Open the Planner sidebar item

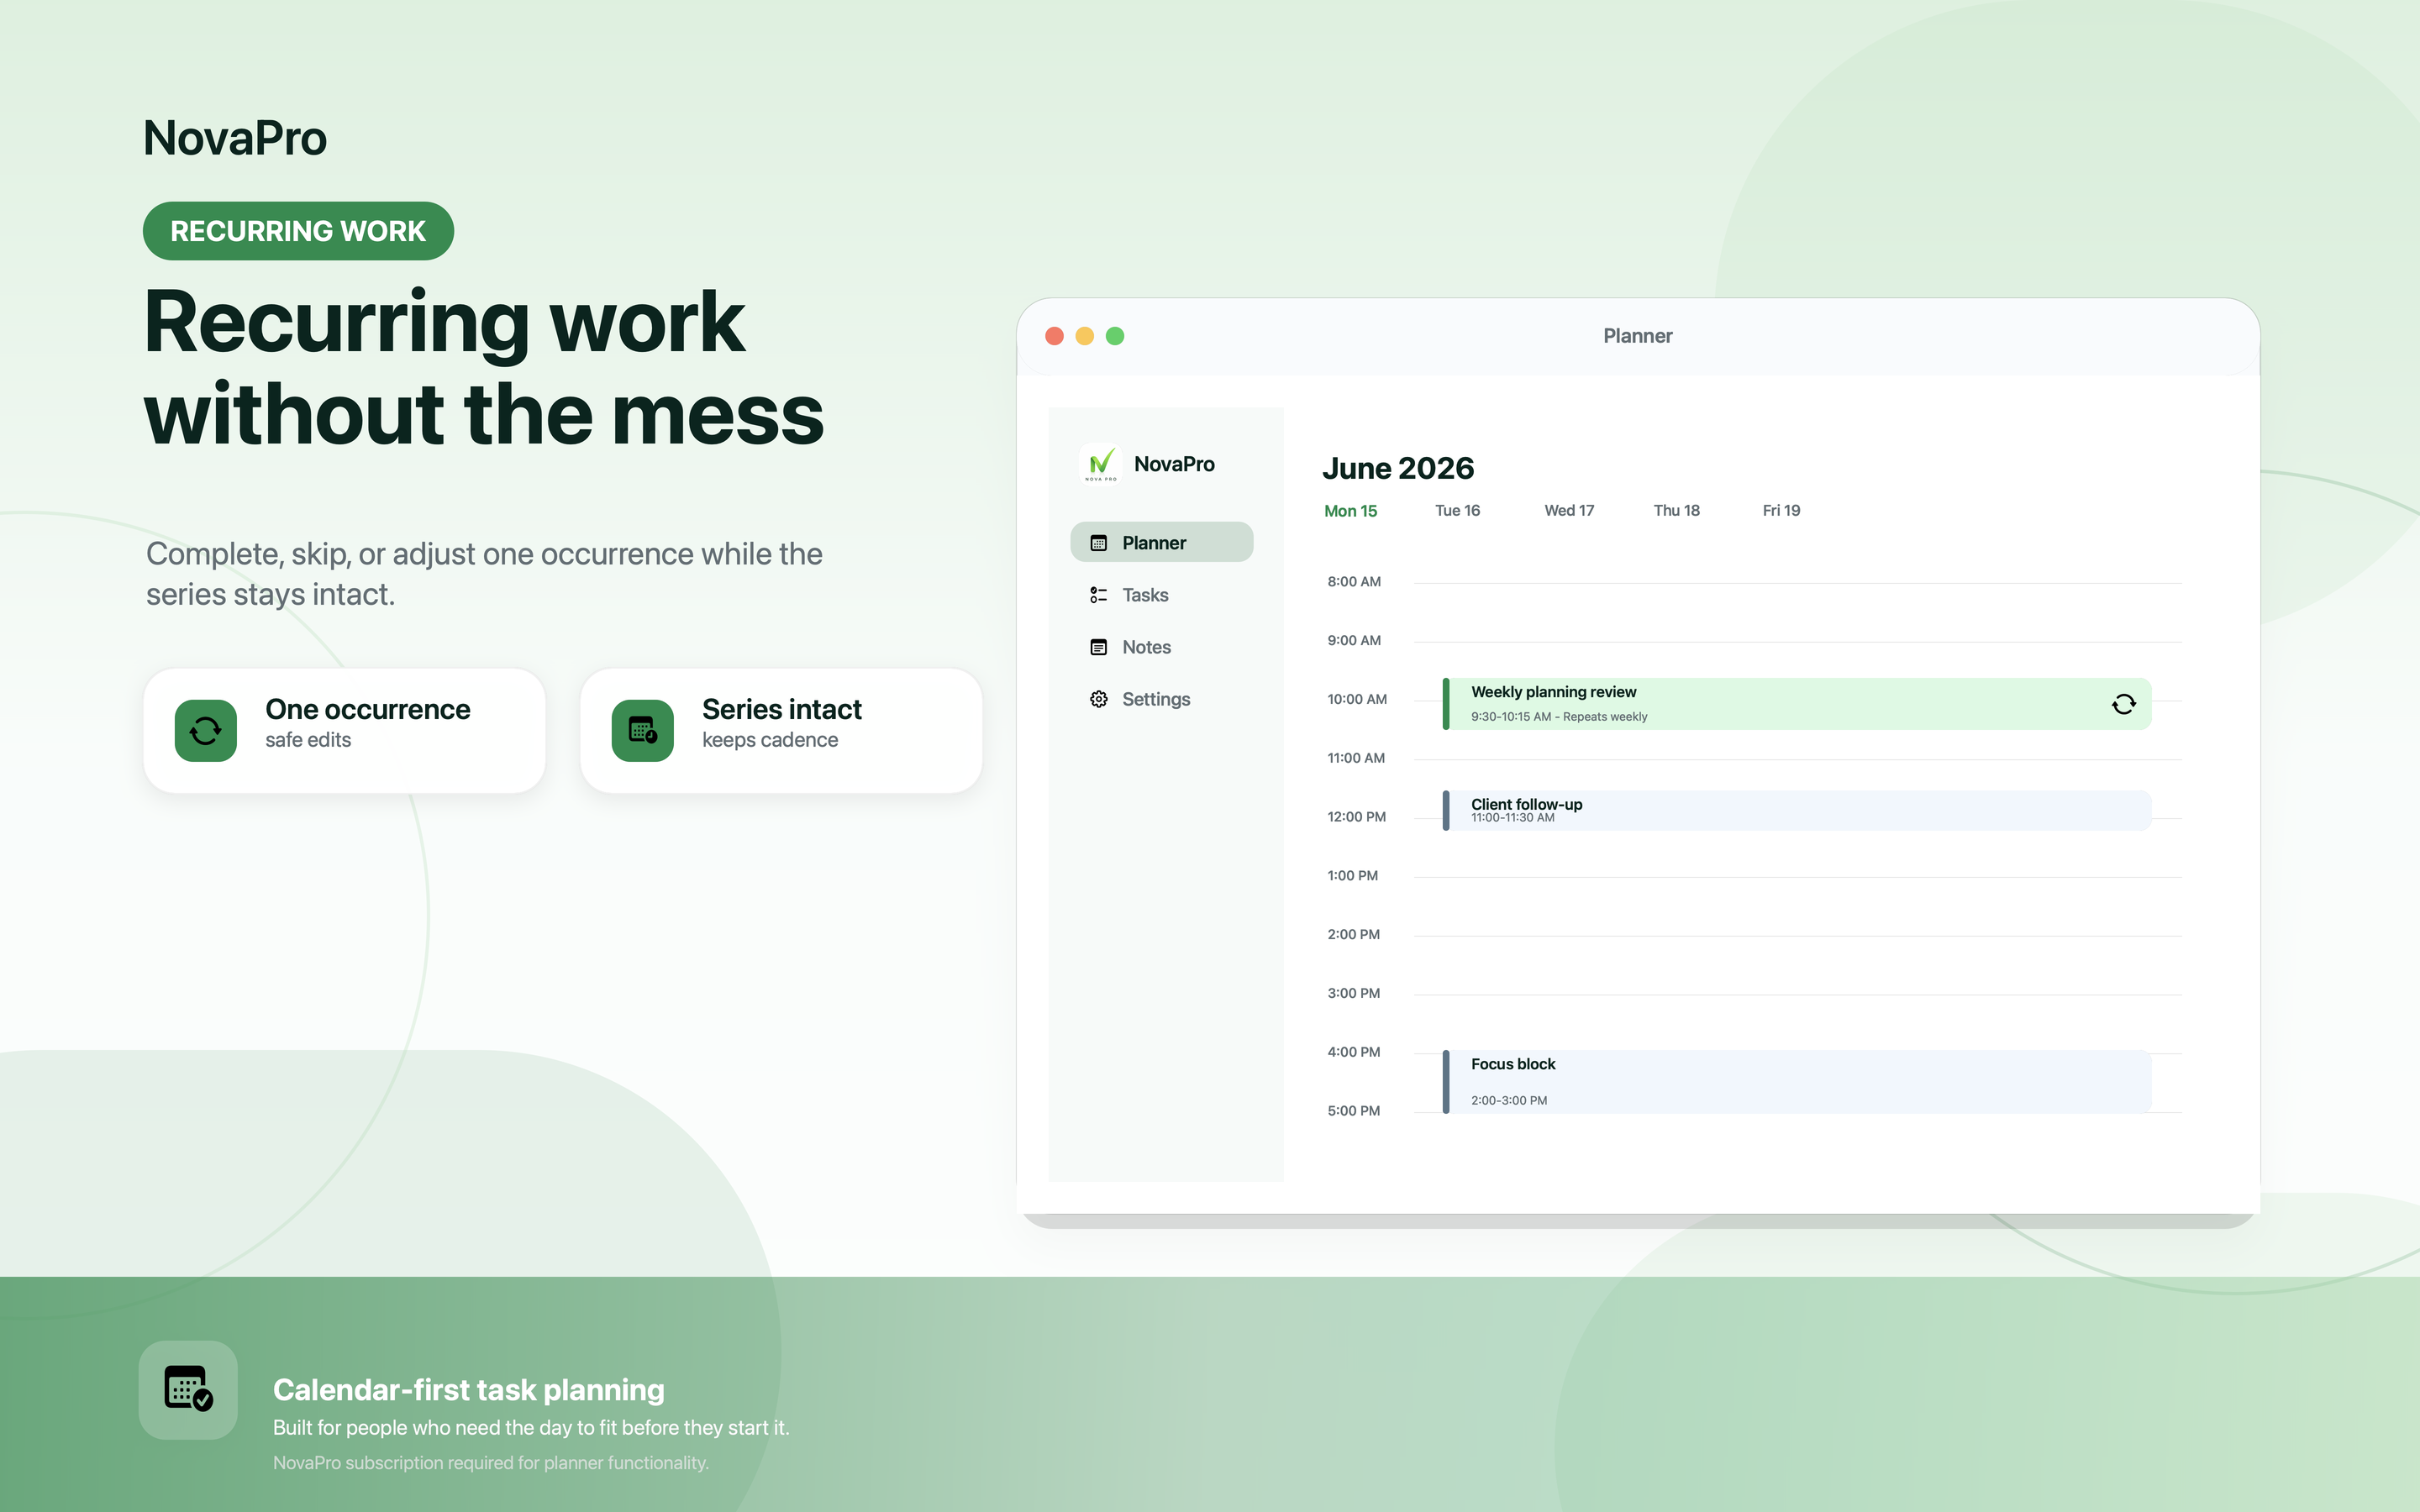pyautogui.click(x=1161, y=542)
